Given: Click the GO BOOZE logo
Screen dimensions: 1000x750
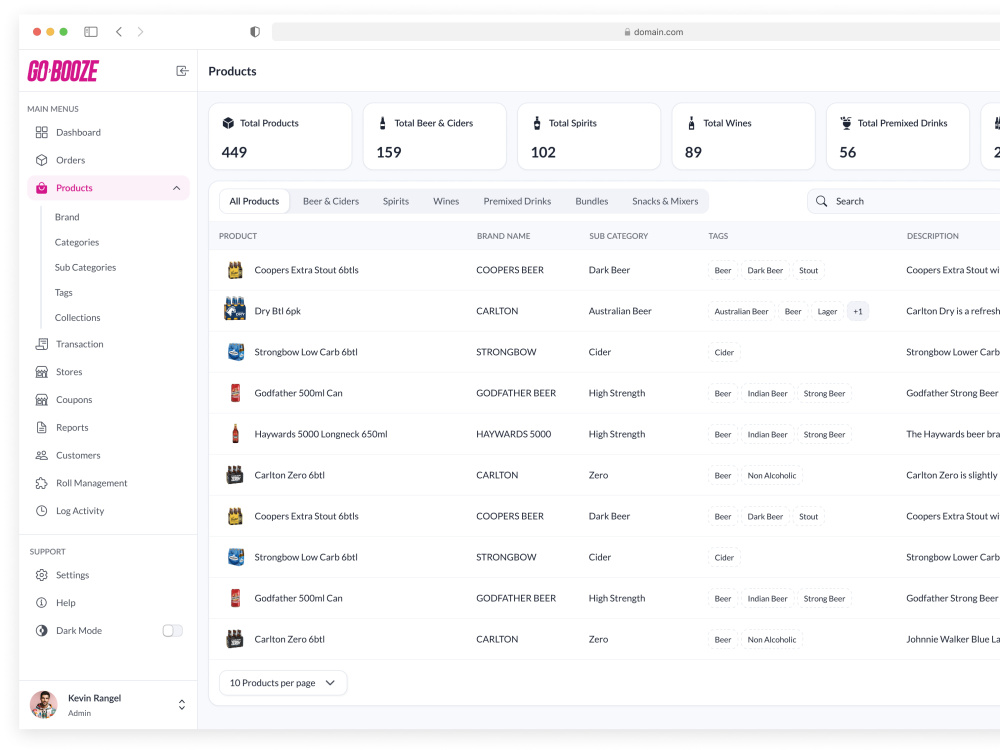Looking at the screenshot, I should coord(62,71).
